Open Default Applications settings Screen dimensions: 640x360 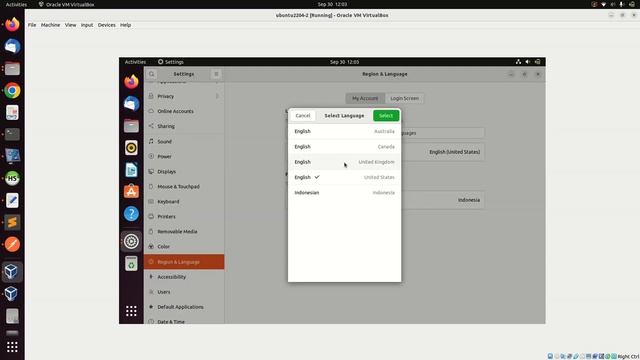(184, 307)
